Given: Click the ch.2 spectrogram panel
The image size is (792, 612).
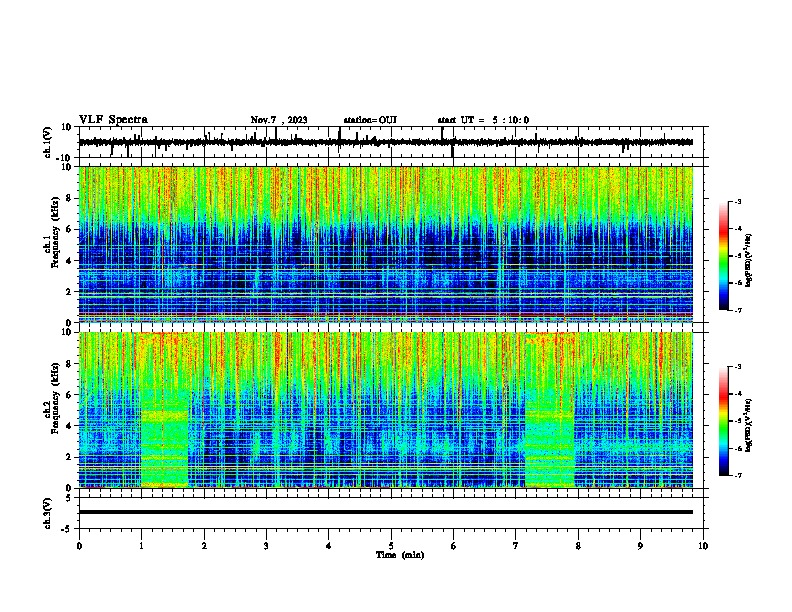Looking at the screenshot, I should (x=386, y=410).
